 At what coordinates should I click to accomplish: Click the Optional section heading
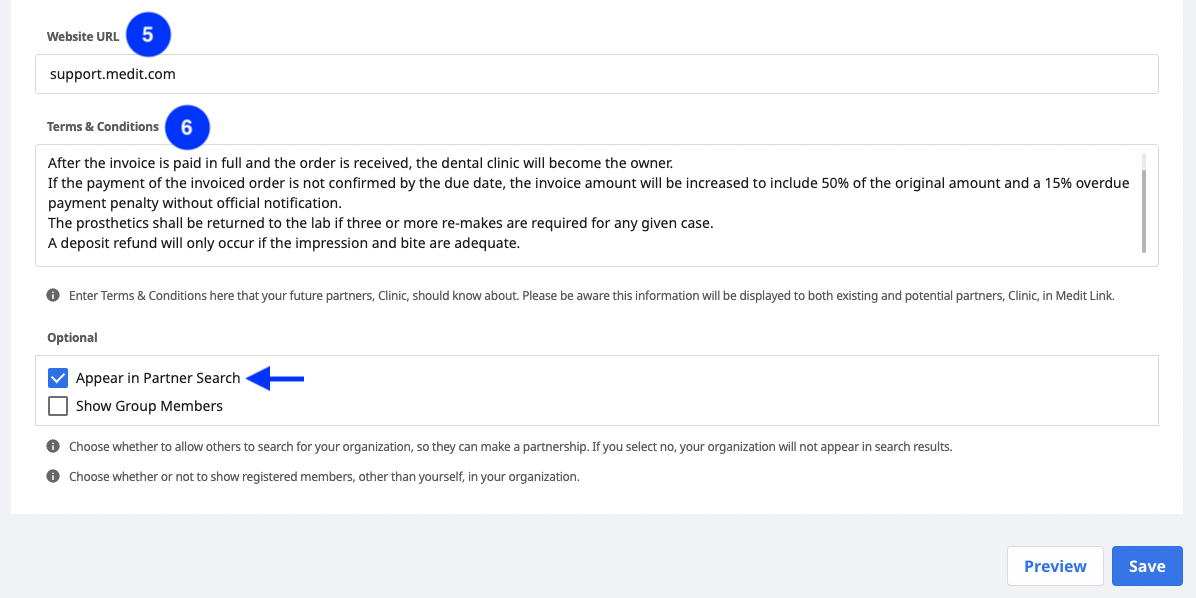[72, 337]
